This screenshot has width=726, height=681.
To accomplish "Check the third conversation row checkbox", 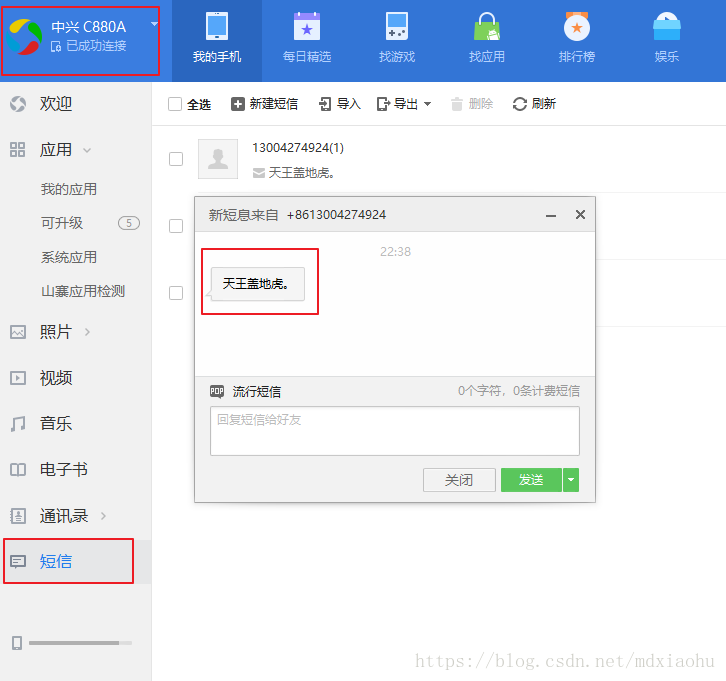I will [x=175, y=293].
